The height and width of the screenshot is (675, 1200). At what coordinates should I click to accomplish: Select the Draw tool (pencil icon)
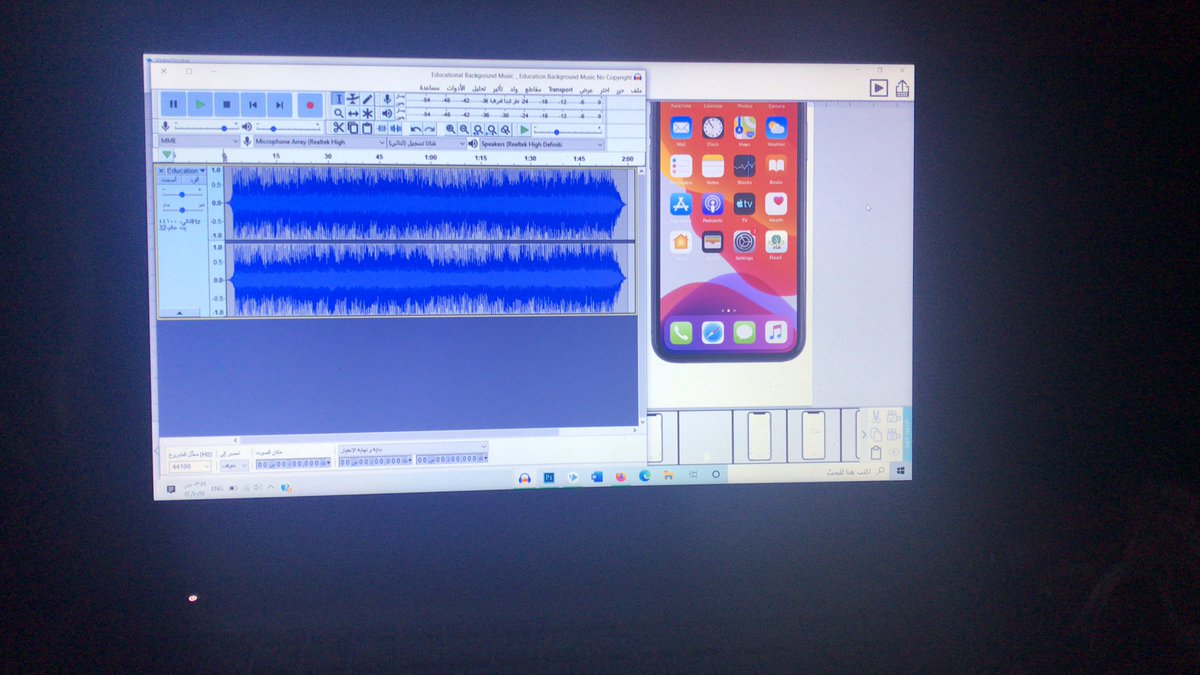pos(367,98)
